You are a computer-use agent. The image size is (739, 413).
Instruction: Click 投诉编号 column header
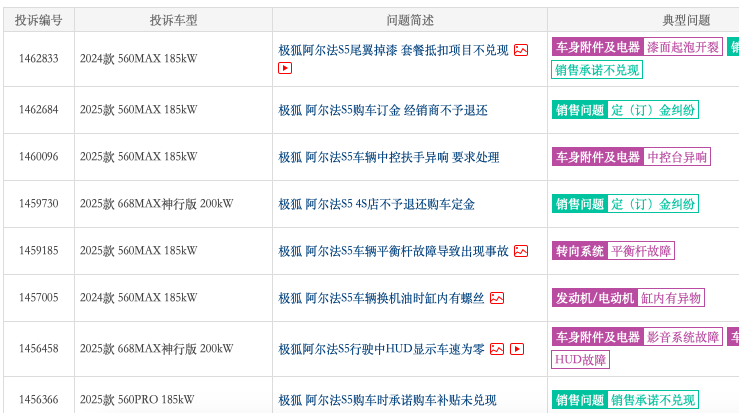39,20
